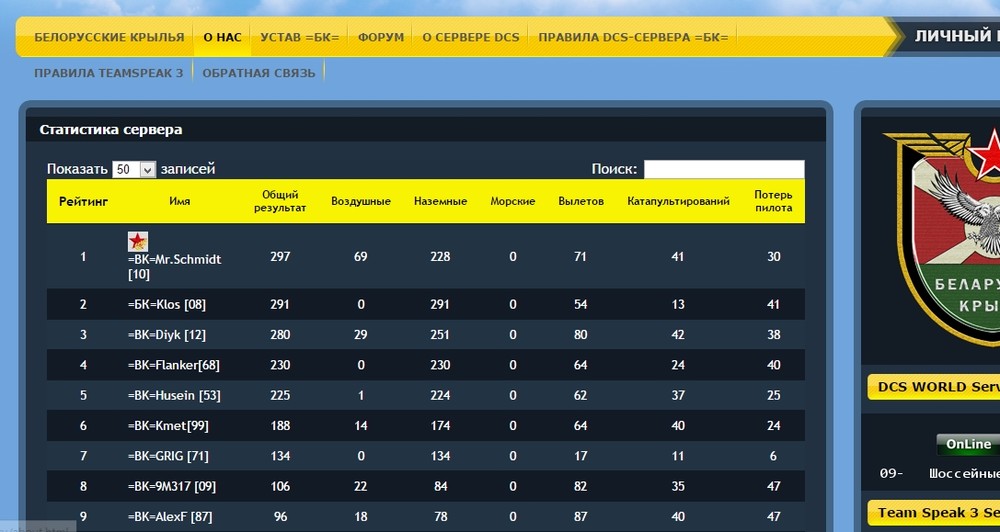Sort by Общий результат column

(280, 201)
